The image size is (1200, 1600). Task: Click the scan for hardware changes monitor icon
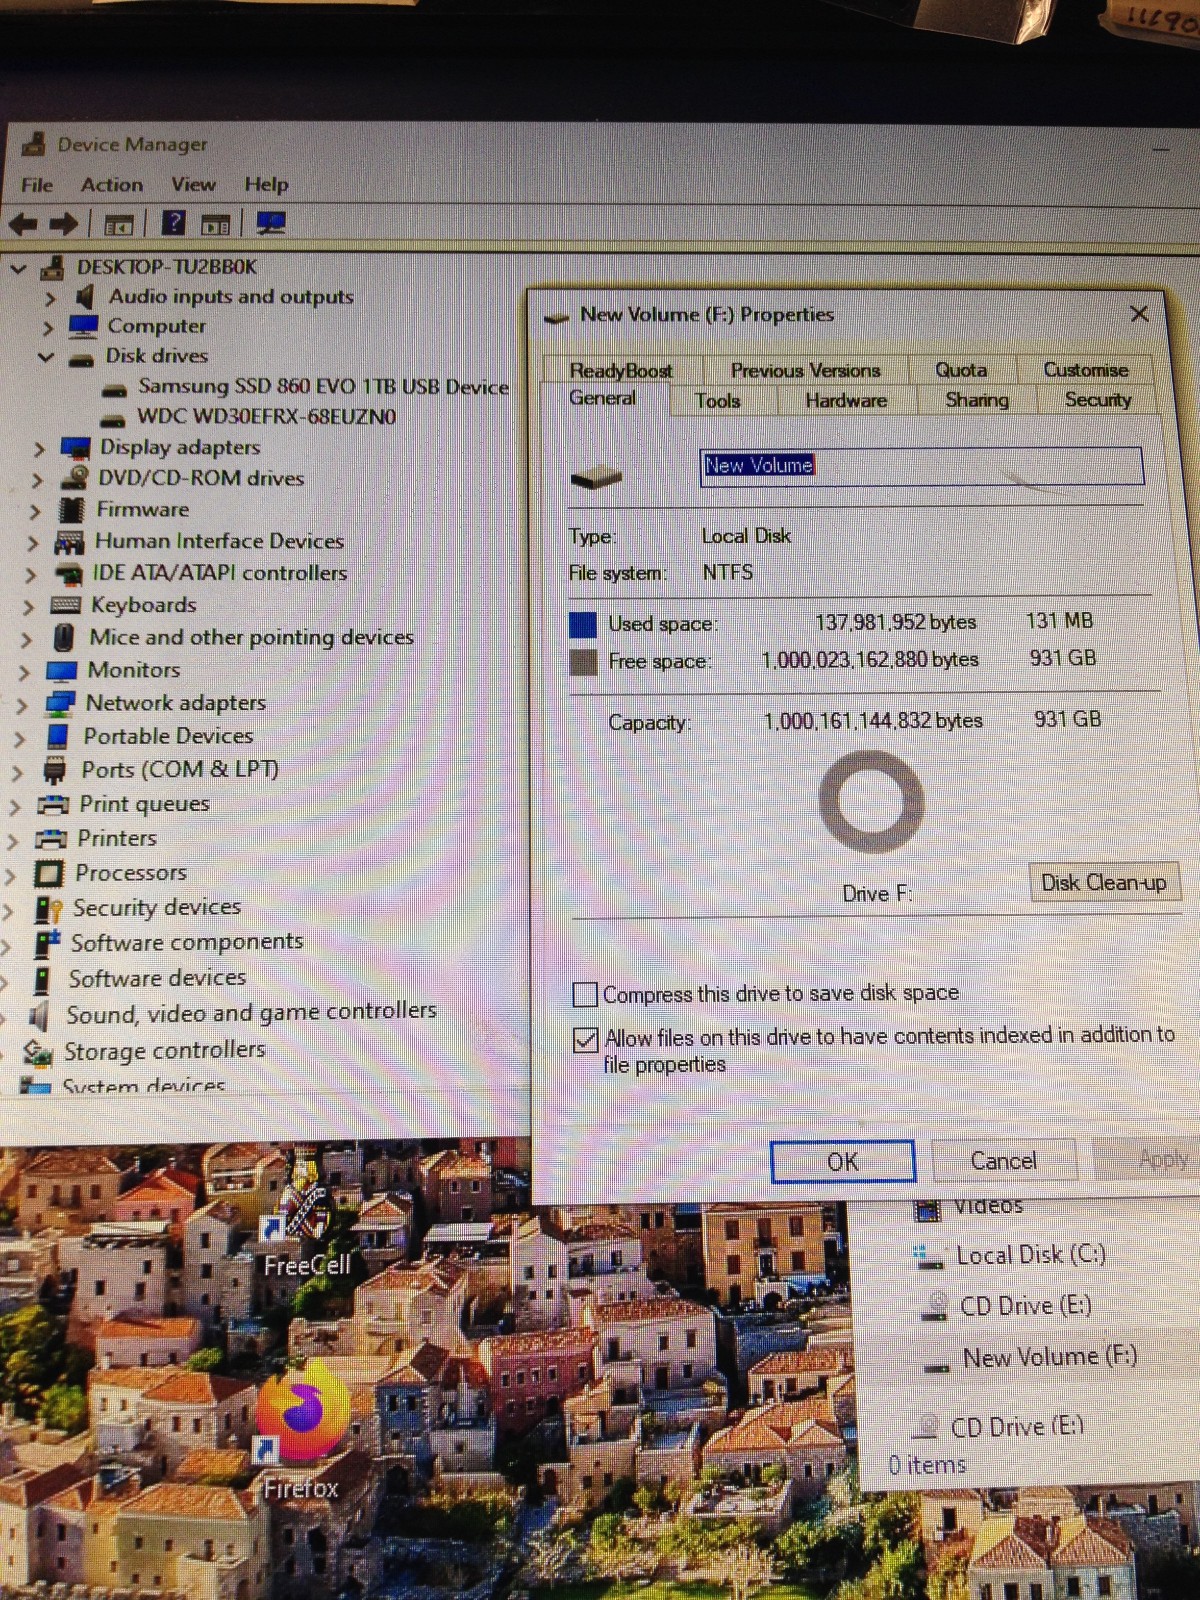[271, 223]
